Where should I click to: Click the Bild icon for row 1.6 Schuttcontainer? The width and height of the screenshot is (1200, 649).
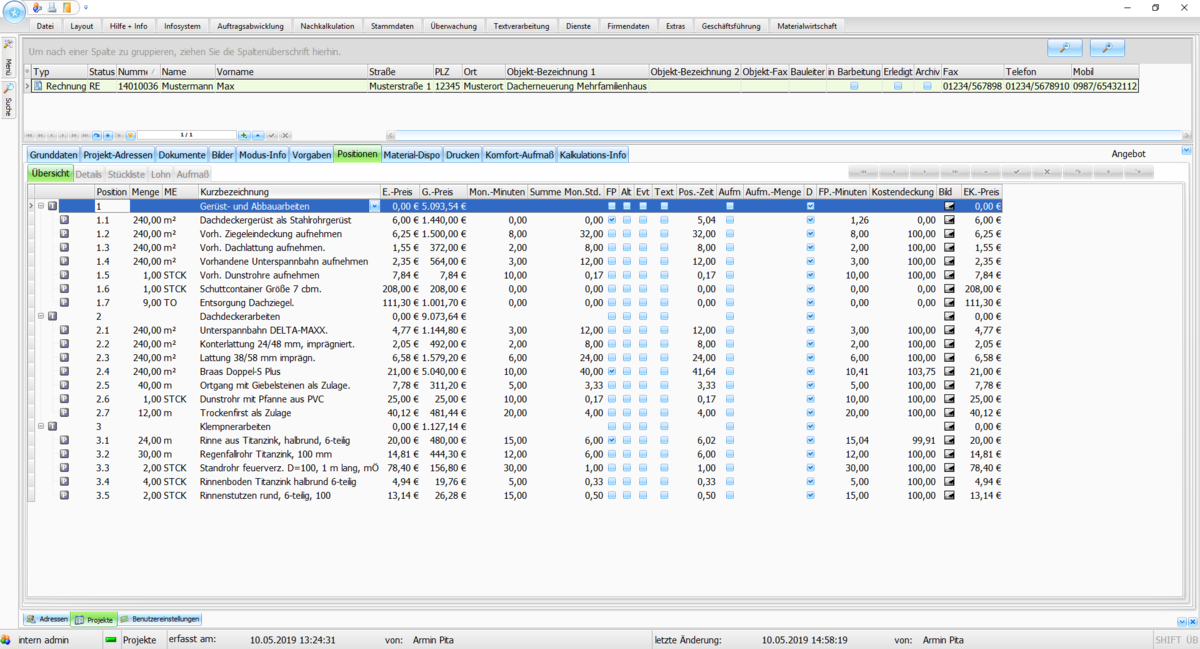949,289
